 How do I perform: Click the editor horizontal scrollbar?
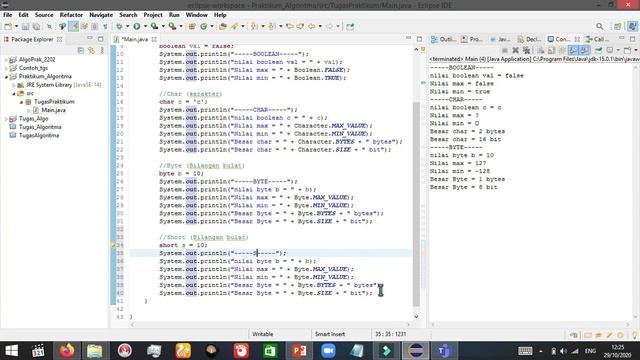point(269,325)
